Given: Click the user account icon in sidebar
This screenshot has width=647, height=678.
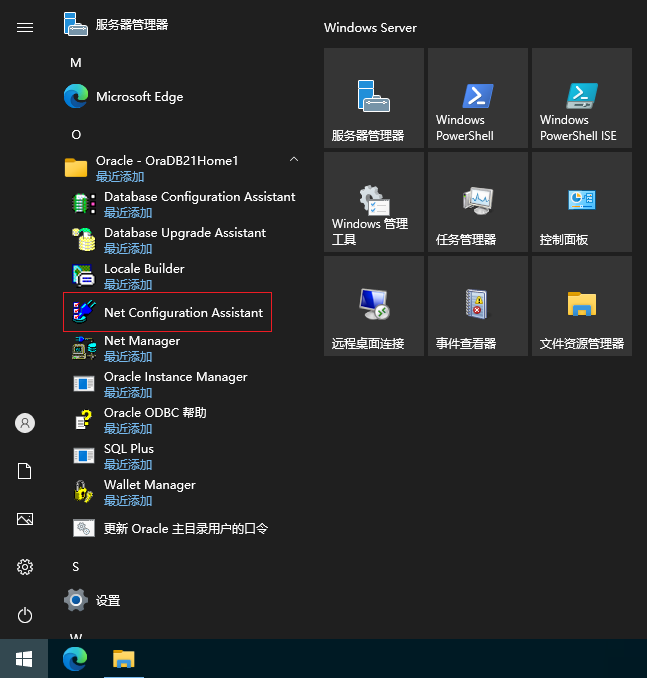Looking at the screenshot, I should pos(25,423).
